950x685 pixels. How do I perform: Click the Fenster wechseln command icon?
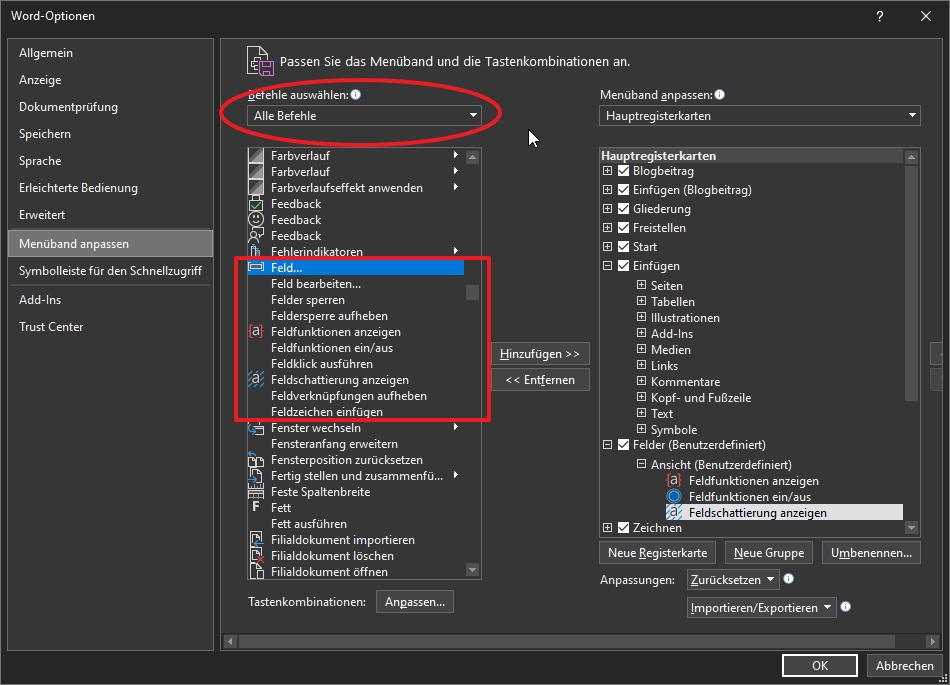coord(256,428)
